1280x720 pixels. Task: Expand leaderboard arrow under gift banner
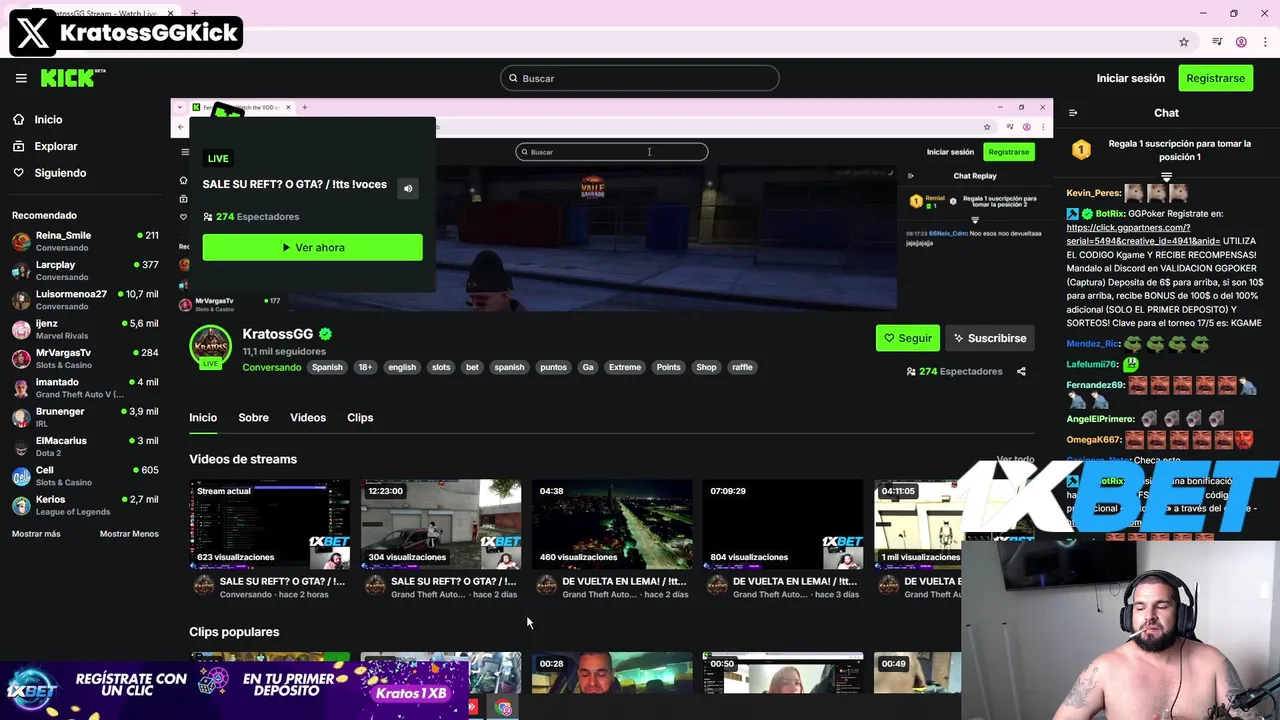click(x=1166, y=176)
